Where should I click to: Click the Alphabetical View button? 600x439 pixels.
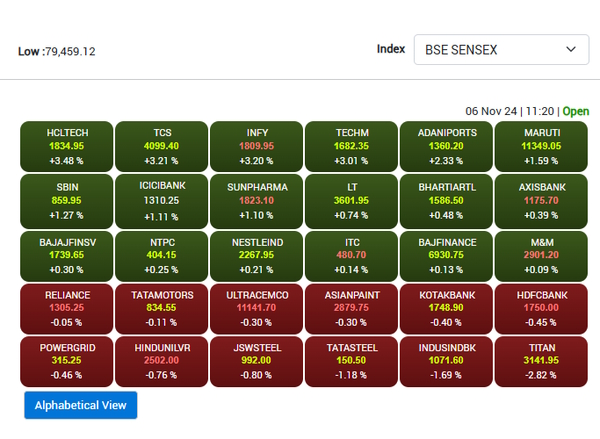pyautogui.click(x=81, y=405)
